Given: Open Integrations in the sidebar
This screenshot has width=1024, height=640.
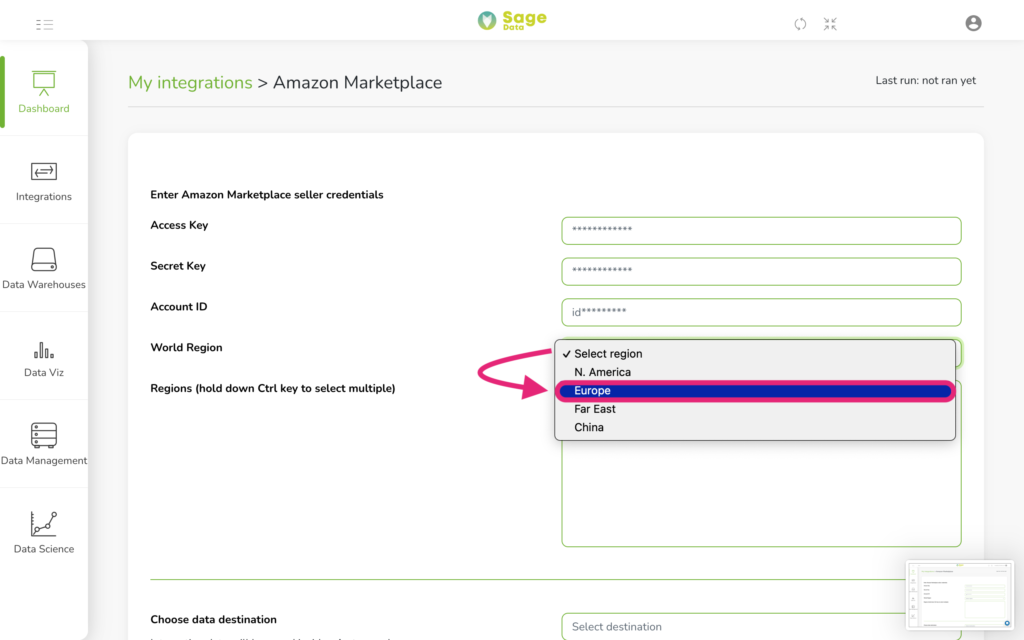Looking at the screenshot, I should [x=44, y=181].
